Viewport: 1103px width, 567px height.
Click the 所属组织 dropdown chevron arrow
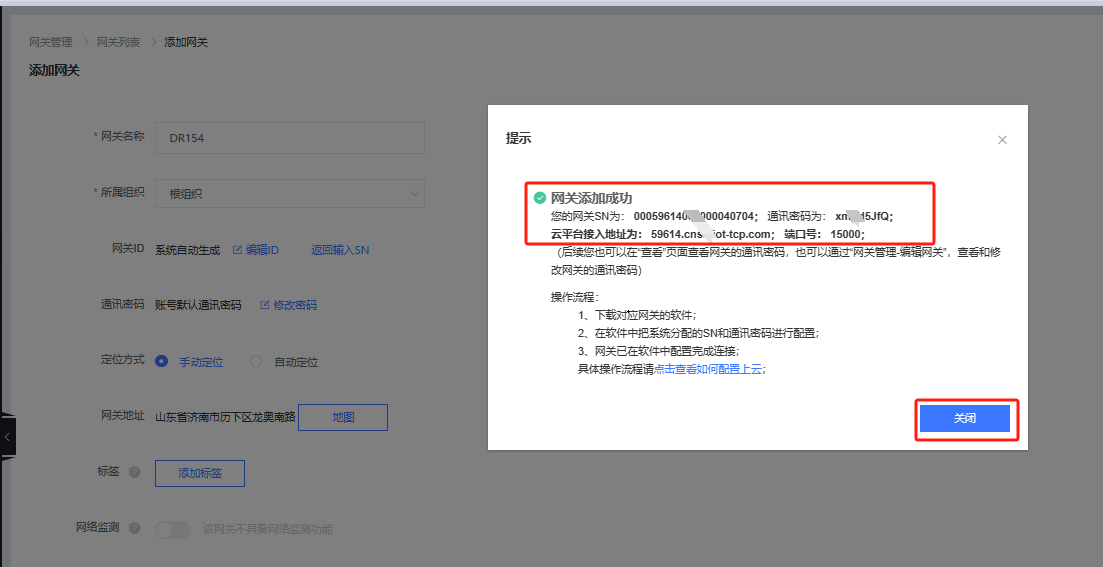[x=414, y=194]
